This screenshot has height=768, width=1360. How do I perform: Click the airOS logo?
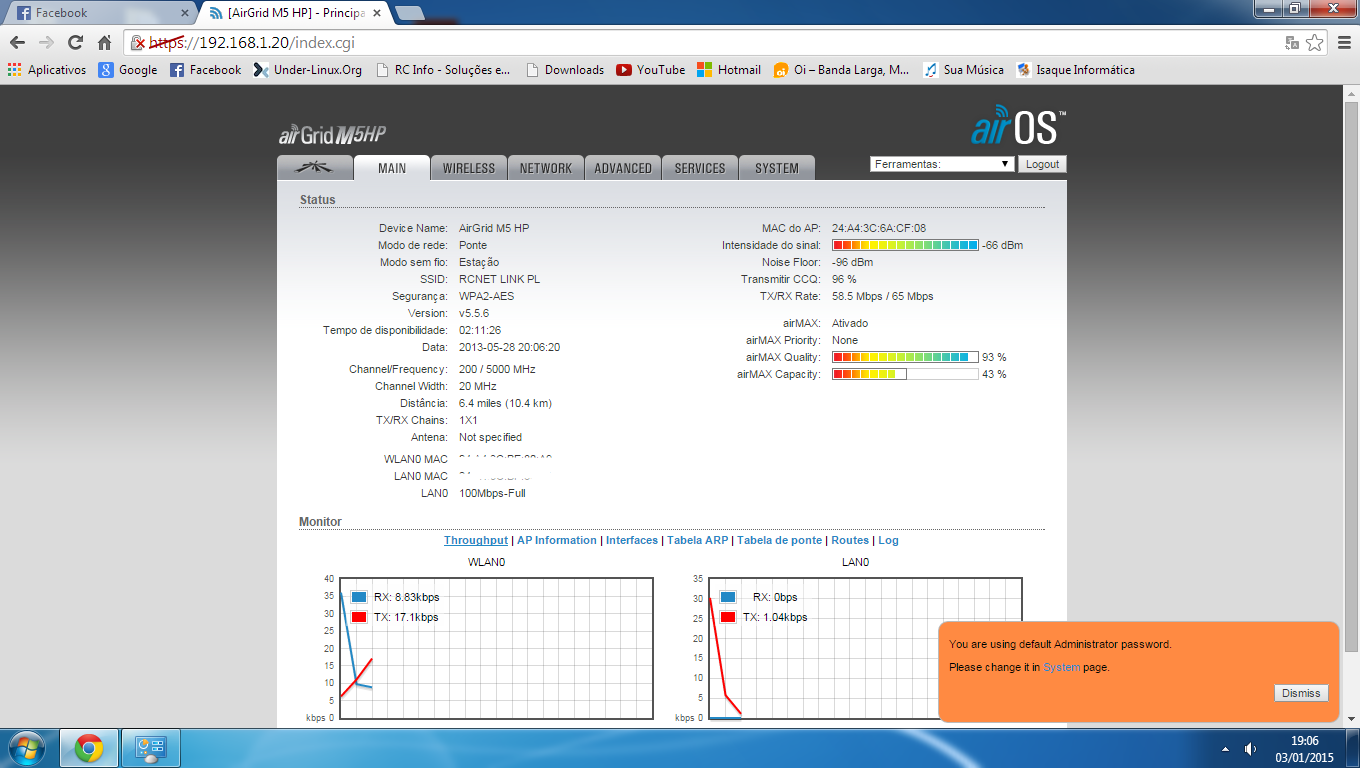tap(1019, 127)
